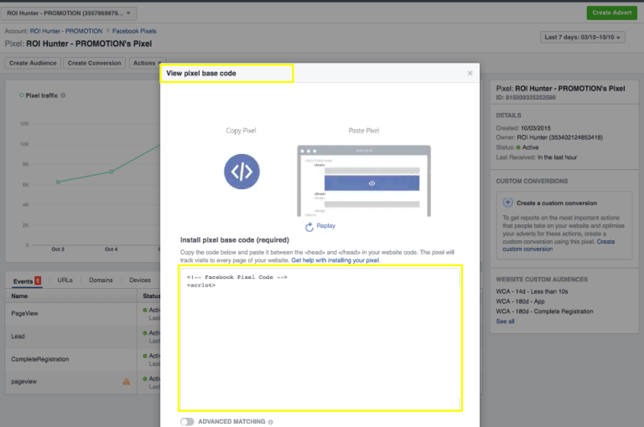Click WCA - 180d - App audience
The height and width of the screenshot is (427, 644).
[520, 301]
